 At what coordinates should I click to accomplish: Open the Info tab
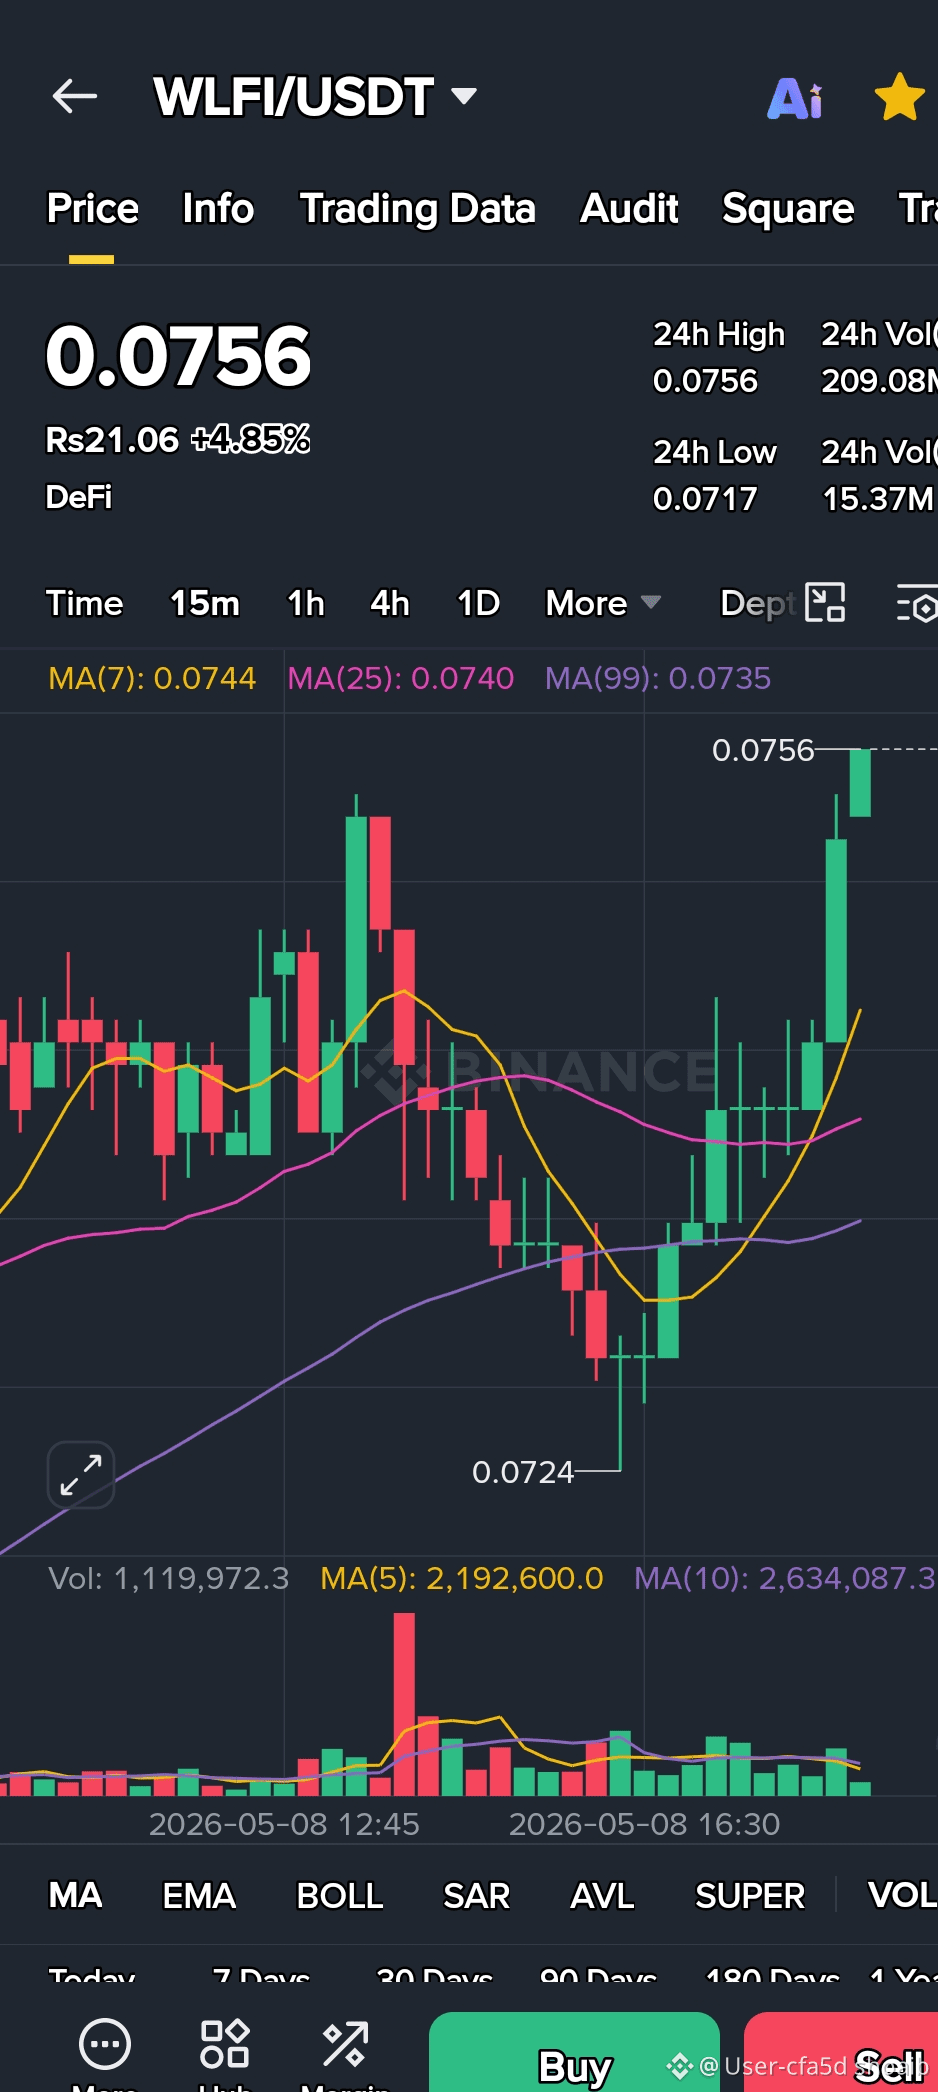218,209
